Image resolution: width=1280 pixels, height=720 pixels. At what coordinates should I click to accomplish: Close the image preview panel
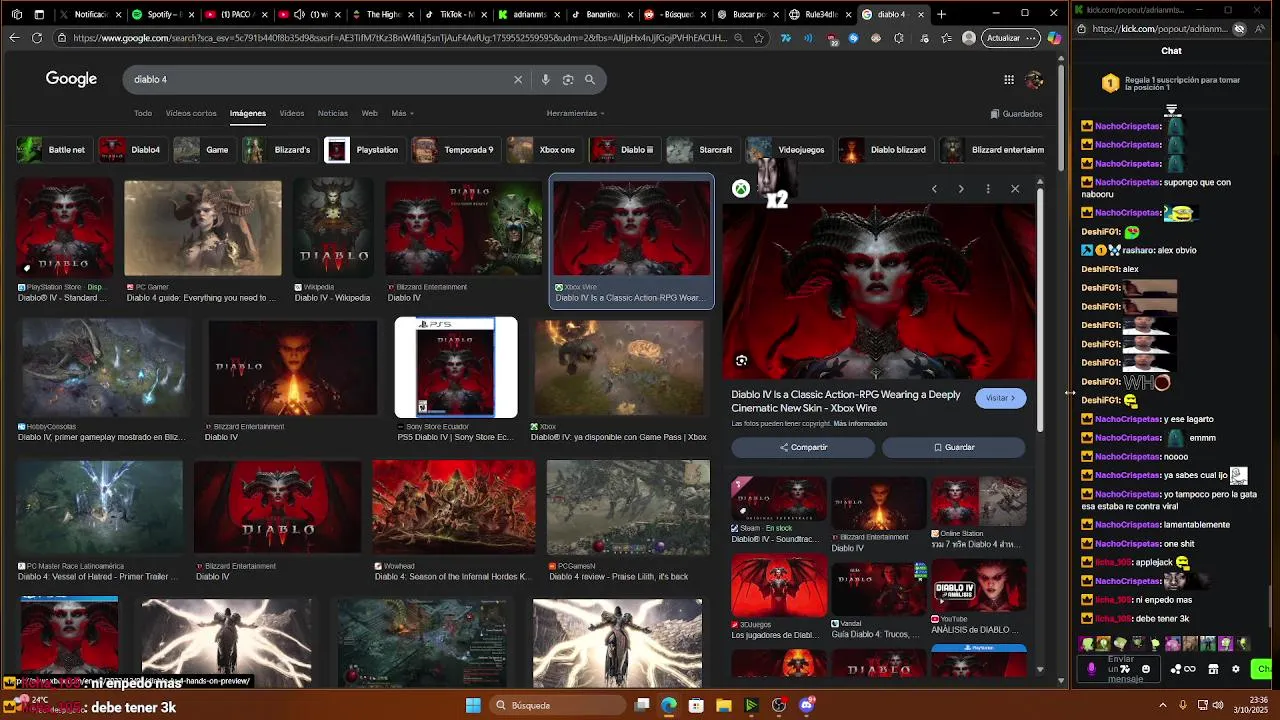click(1015, 188)
